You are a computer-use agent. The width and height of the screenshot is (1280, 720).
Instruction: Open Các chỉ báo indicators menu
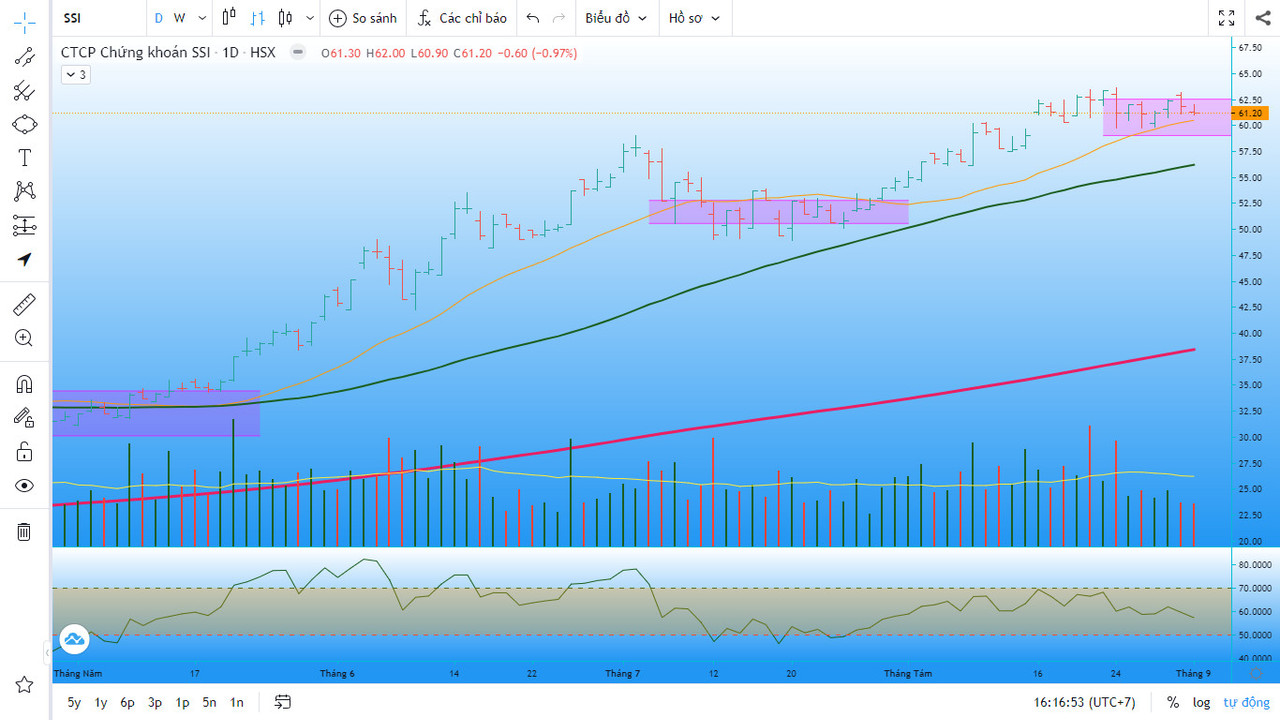click(x=462, y=18)
